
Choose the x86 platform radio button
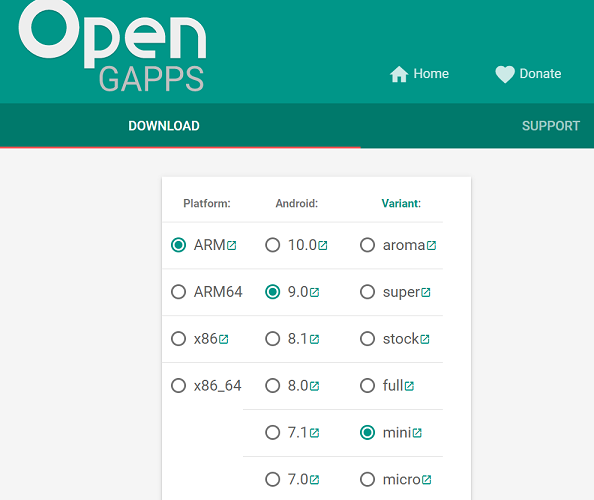click(x=178, y=339)
